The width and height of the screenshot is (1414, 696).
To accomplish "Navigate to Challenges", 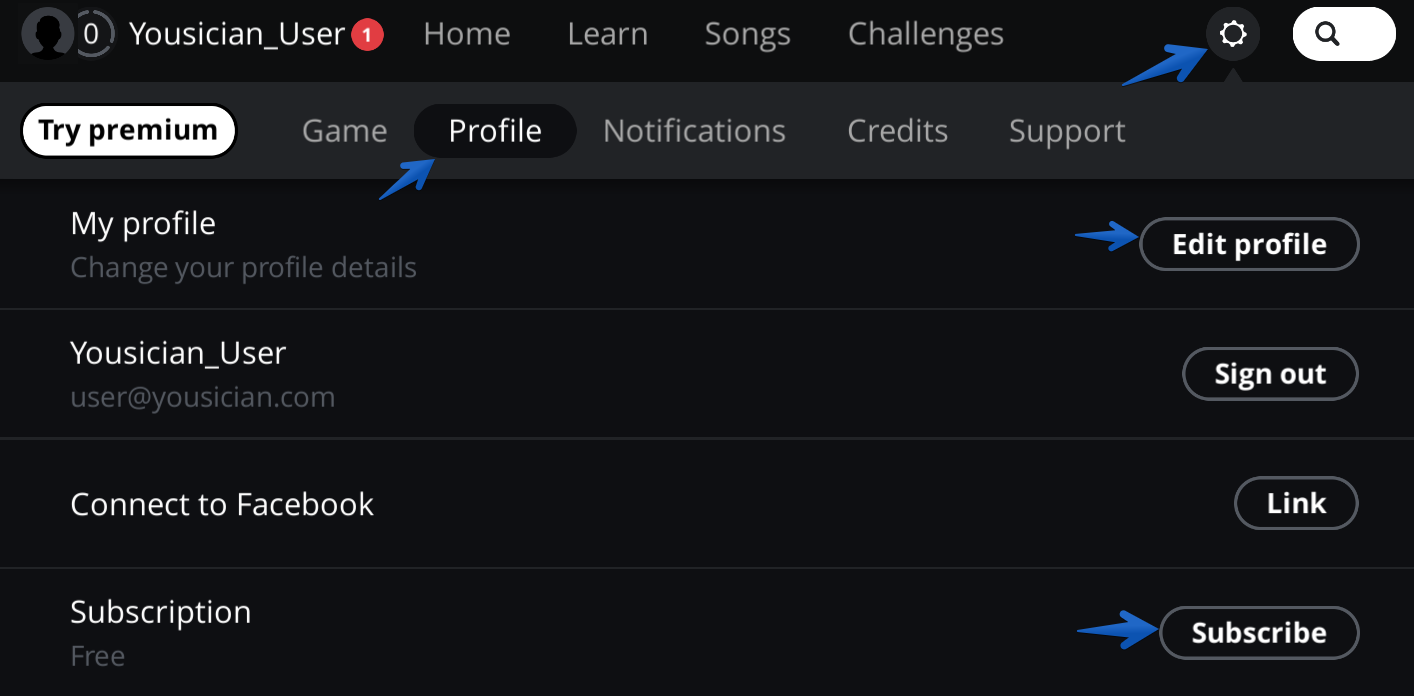I will 926,35.
